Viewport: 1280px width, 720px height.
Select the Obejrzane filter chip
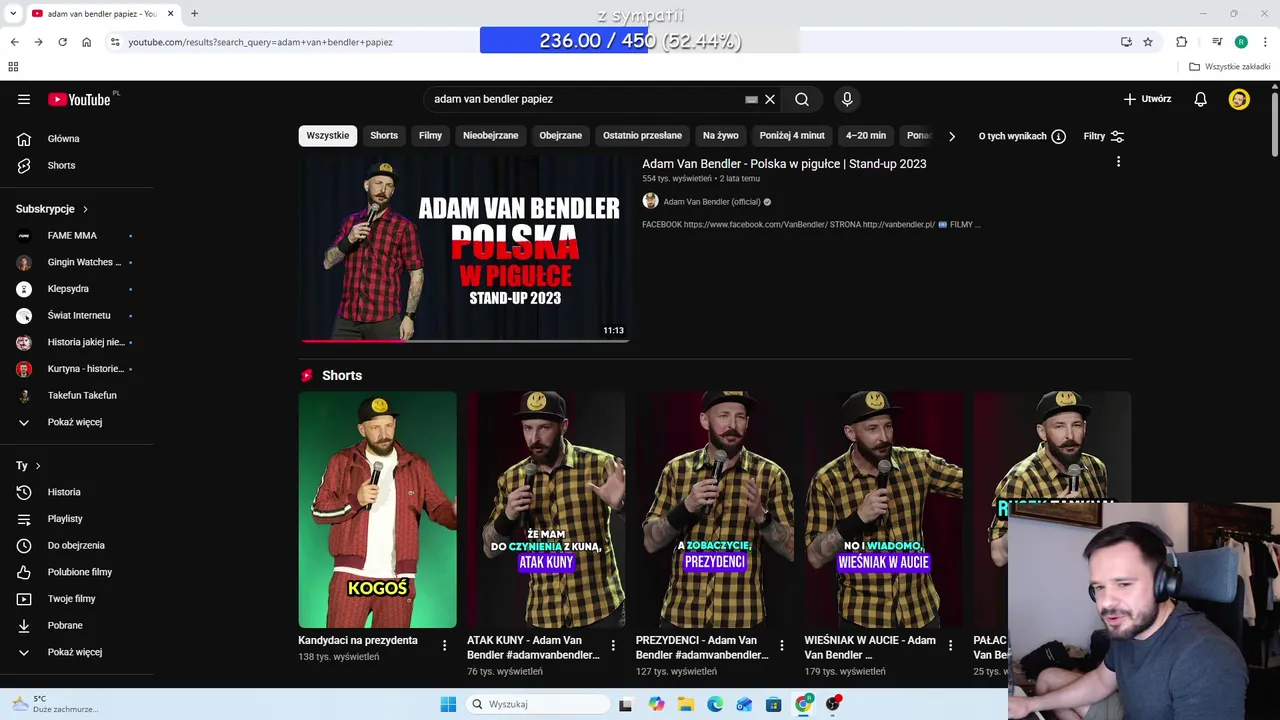pos(560,136)
